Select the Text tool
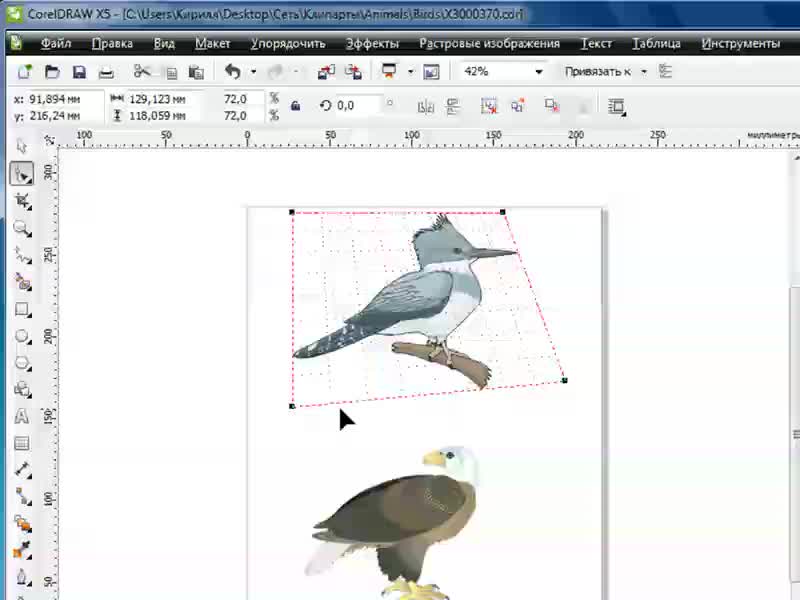Viewport: 800px width, 600px height. 22,417
